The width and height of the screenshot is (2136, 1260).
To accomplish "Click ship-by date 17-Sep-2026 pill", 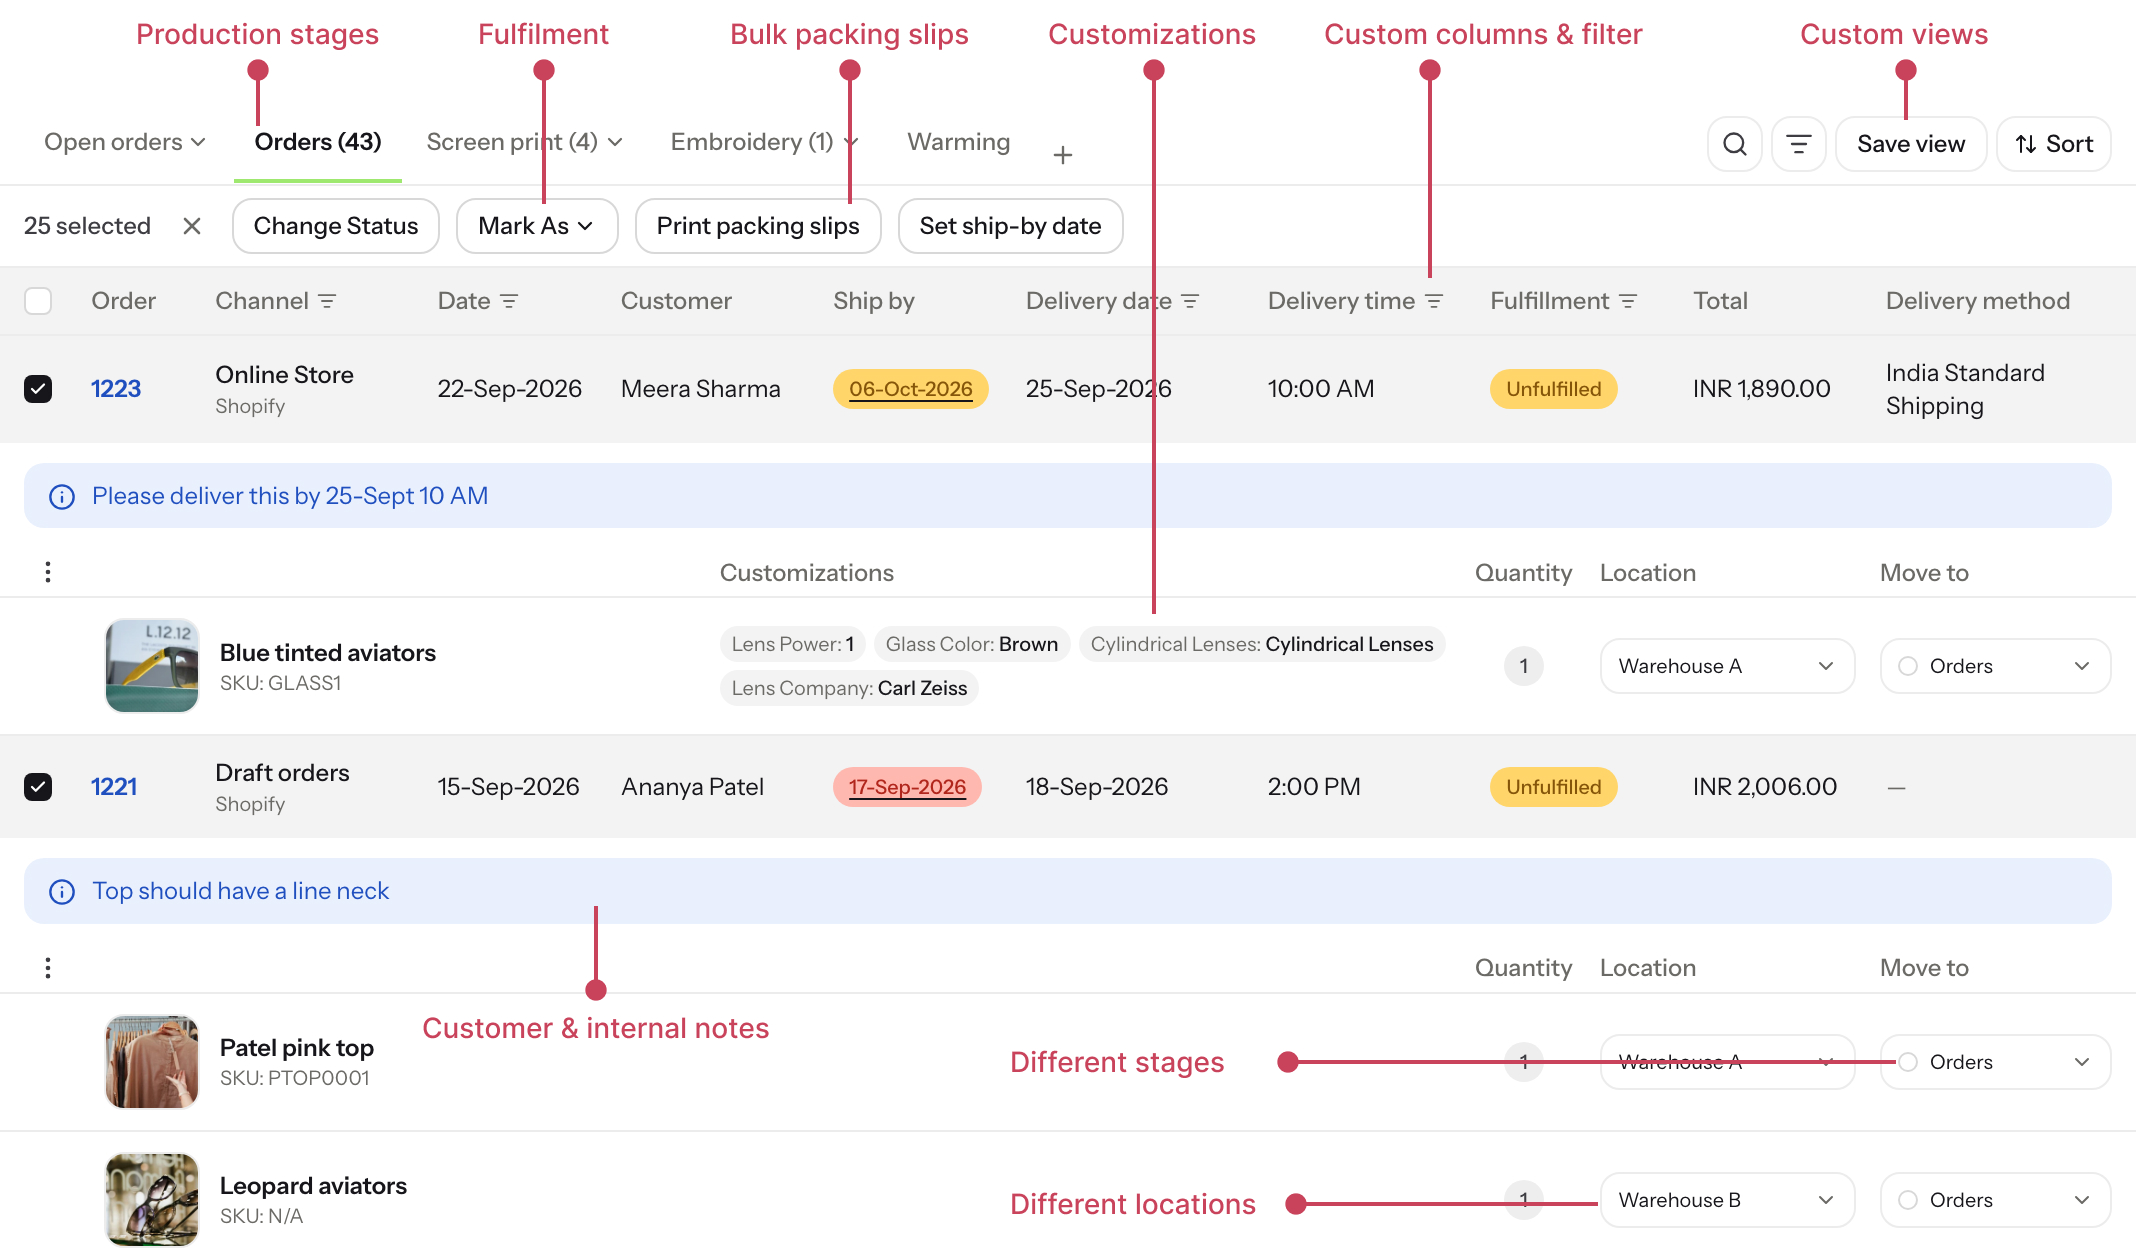I will pyautogui.click(x=907, y=787).
